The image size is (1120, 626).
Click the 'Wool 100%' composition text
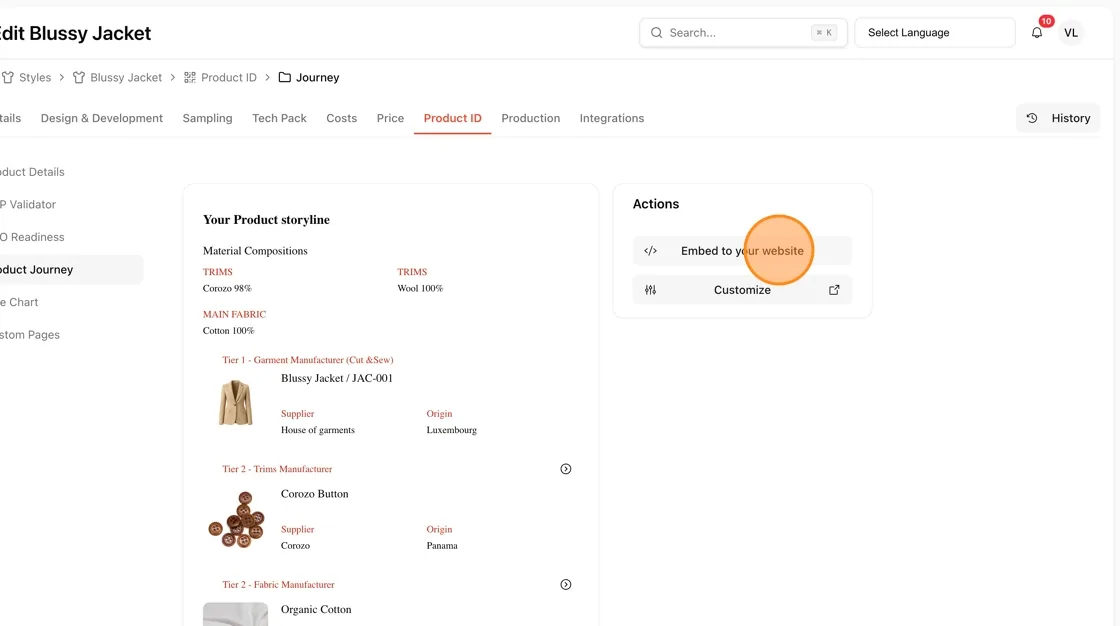coord(420,289)
